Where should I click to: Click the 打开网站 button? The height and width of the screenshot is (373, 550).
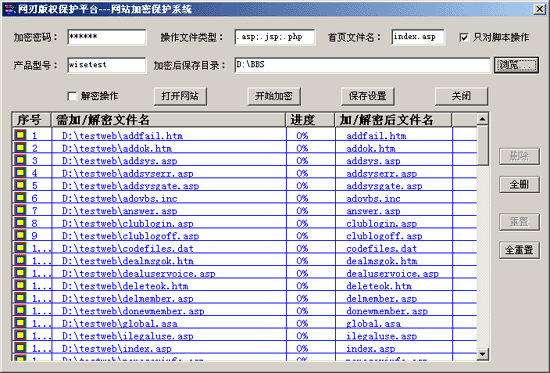pyautogui.click(x=180, y=96)
